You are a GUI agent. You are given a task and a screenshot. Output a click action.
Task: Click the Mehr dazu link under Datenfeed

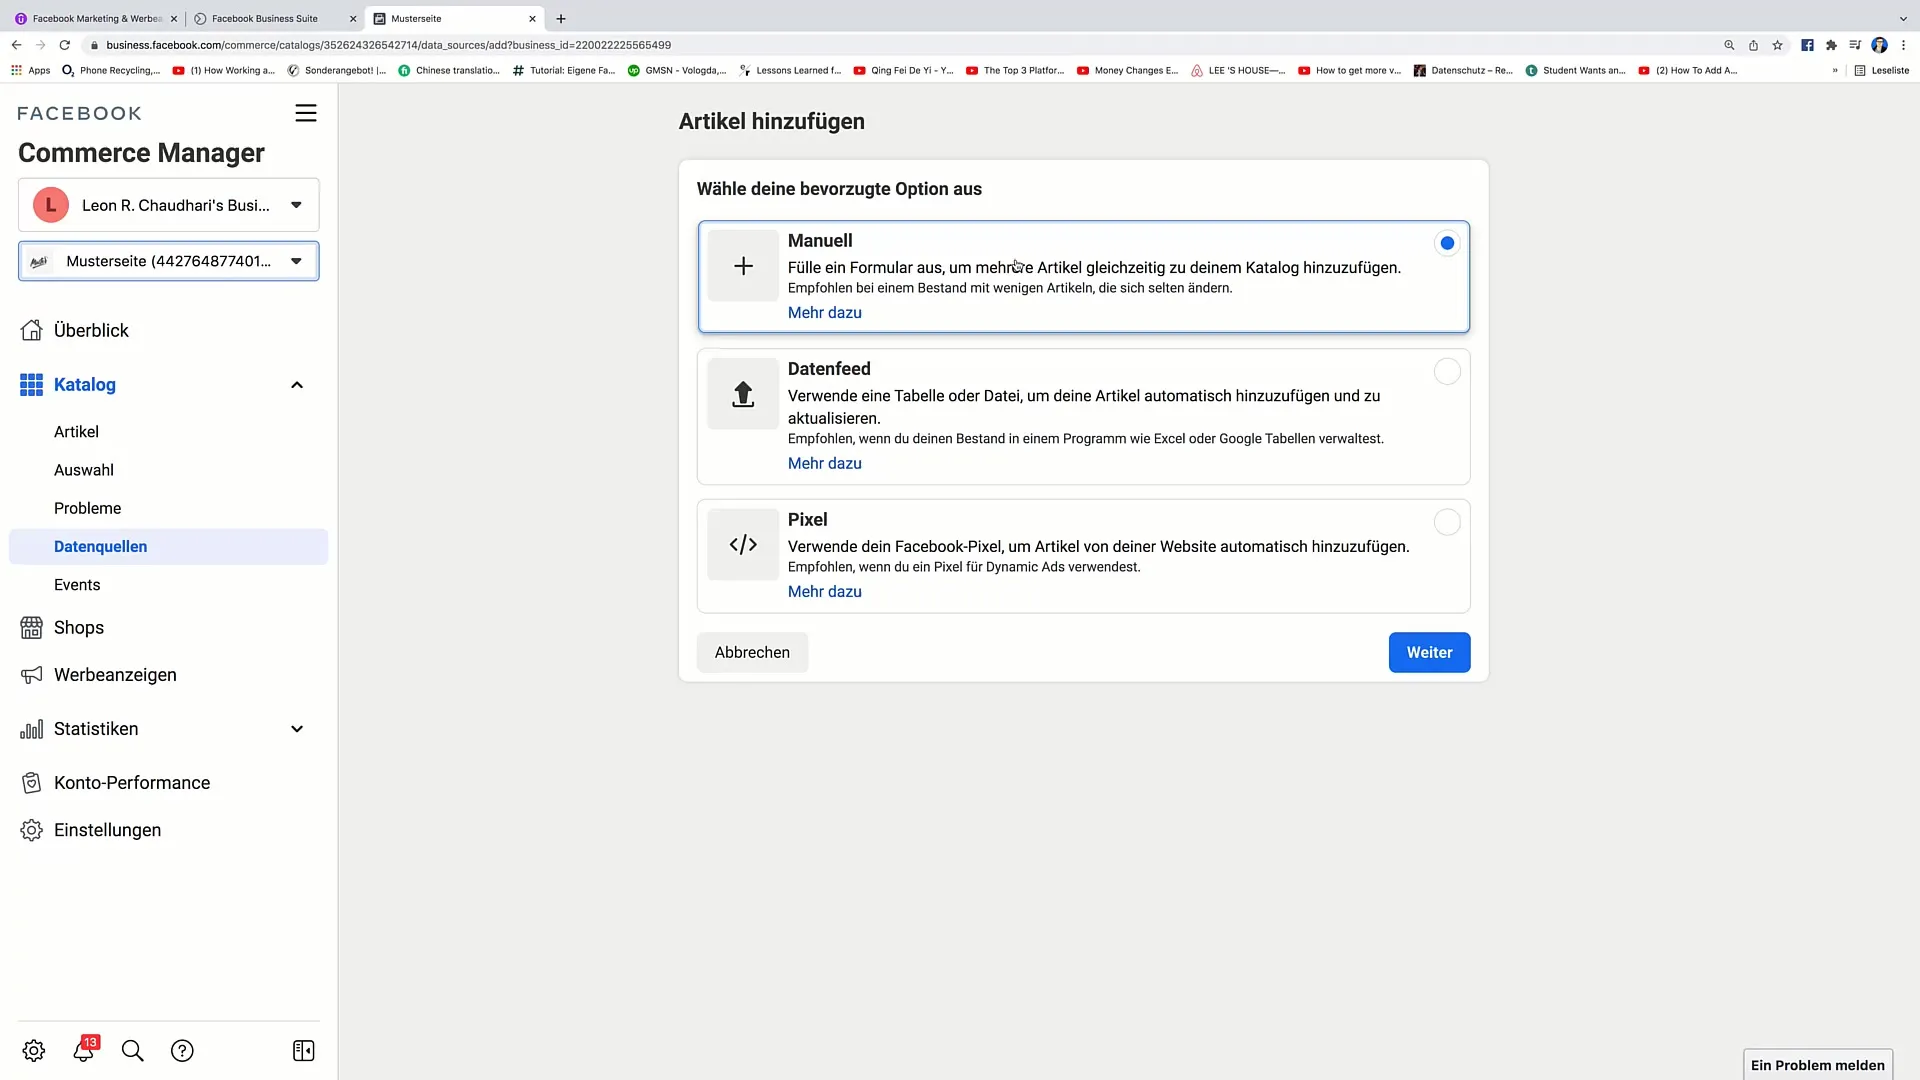point(824,463)
